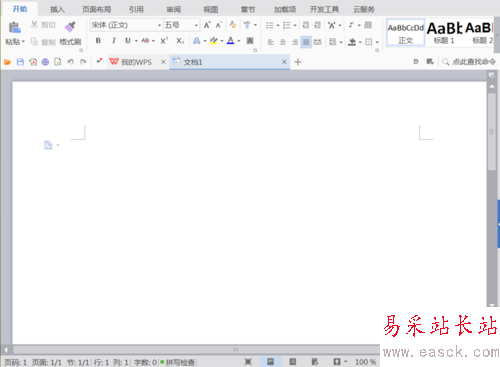Open Print Preview from the quick toolbar
The width and height of the screenshot is (500, 367).
pos(58,62)
